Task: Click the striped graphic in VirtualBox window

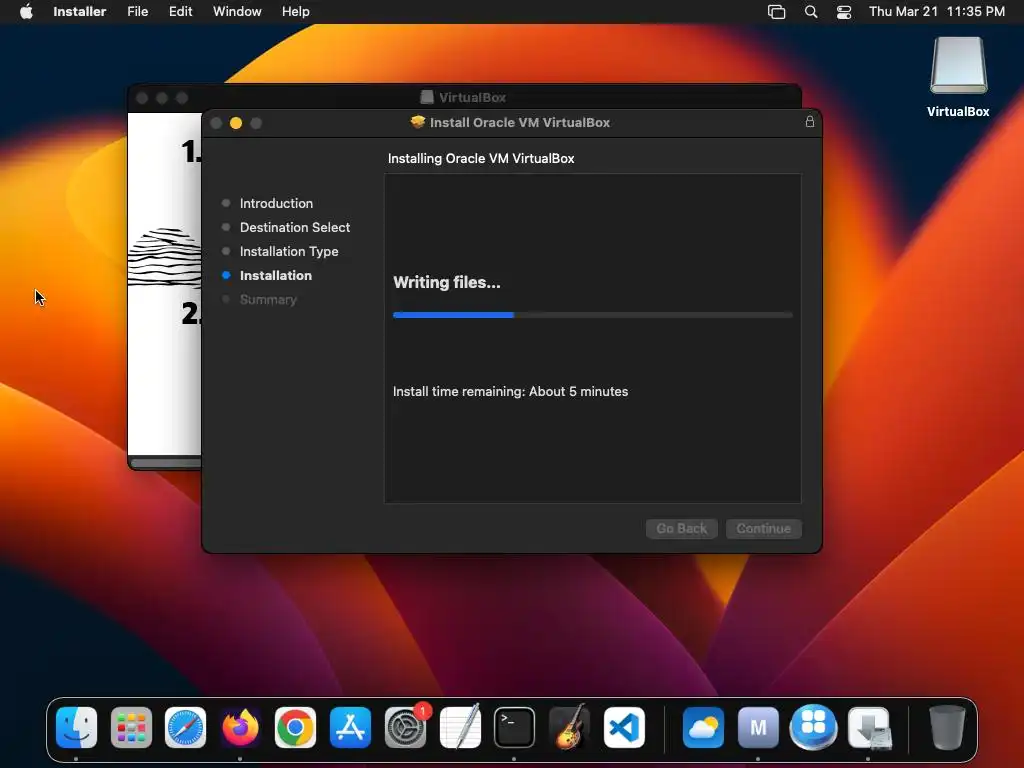Action: coord(165,258)
